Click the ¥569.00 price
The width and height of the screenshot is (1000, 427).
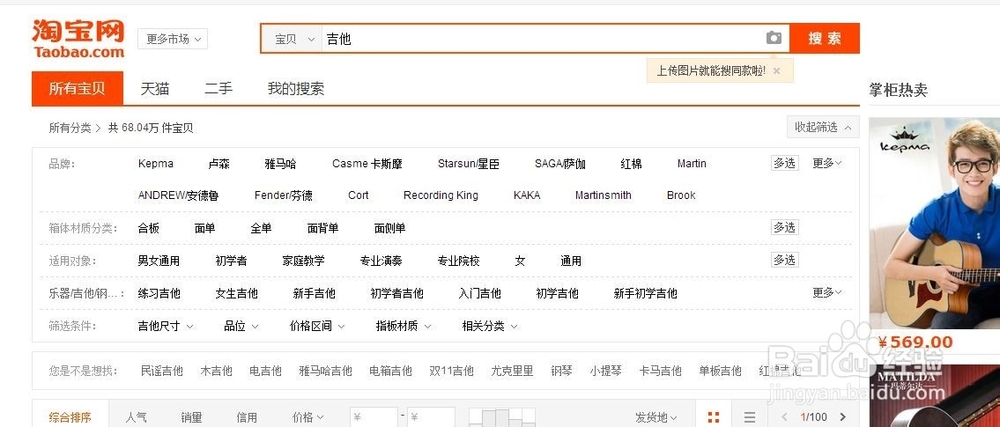[915, 342]
